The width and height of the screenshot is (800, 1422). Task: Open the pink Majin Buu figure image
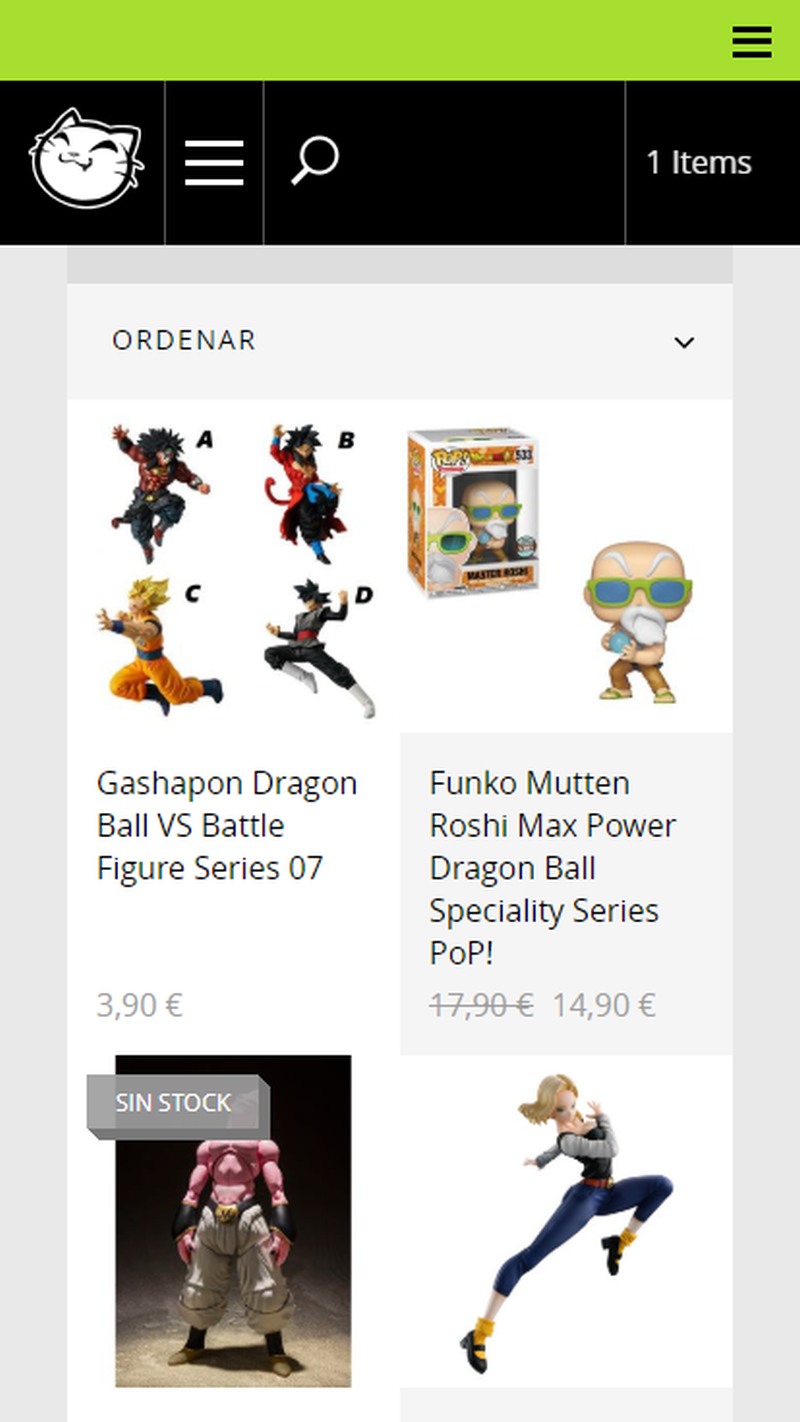(x=234, y=1221)
